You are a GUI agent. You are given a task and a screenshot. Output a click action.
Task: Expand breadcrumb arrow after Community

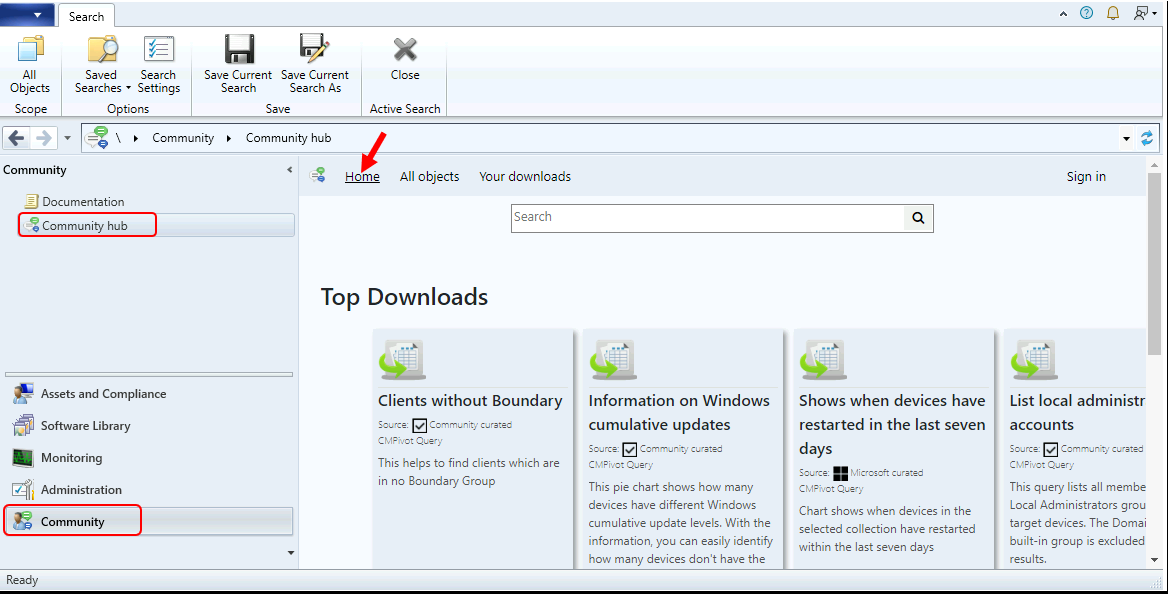tap(229, 139)
